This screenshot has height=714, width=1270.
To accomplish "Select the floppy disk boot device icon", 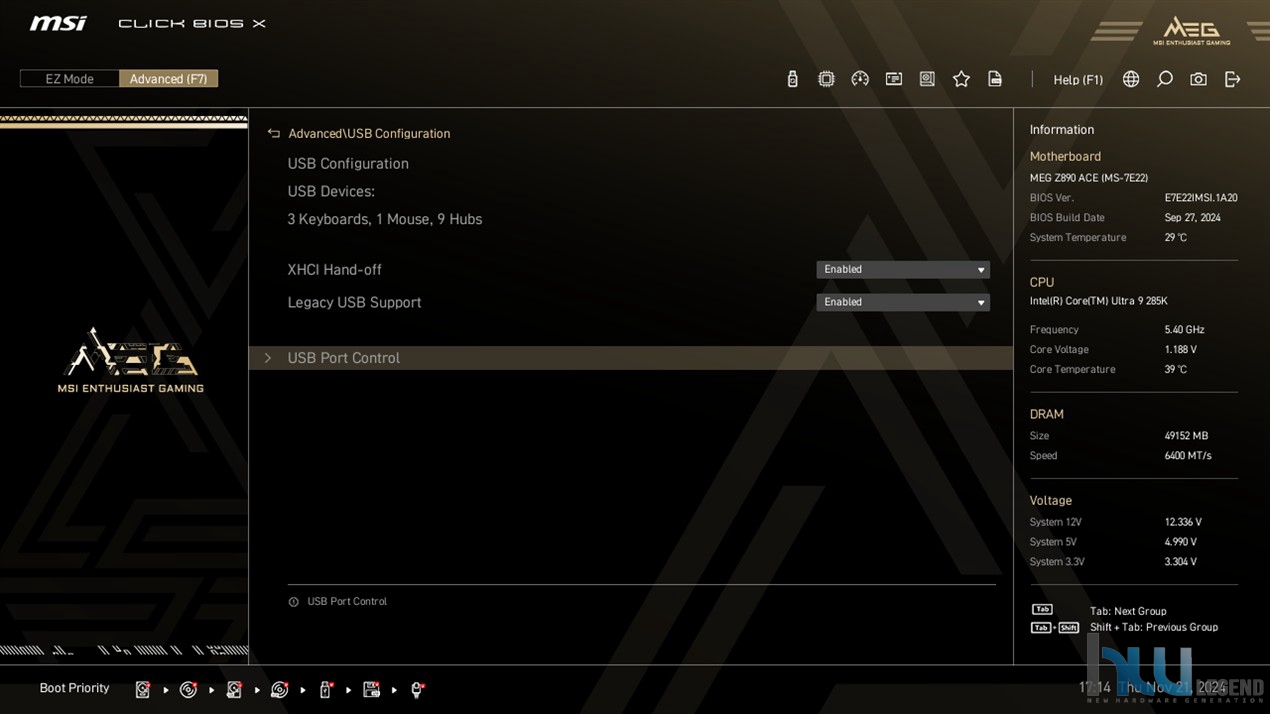I will click(x=371, y=689).
